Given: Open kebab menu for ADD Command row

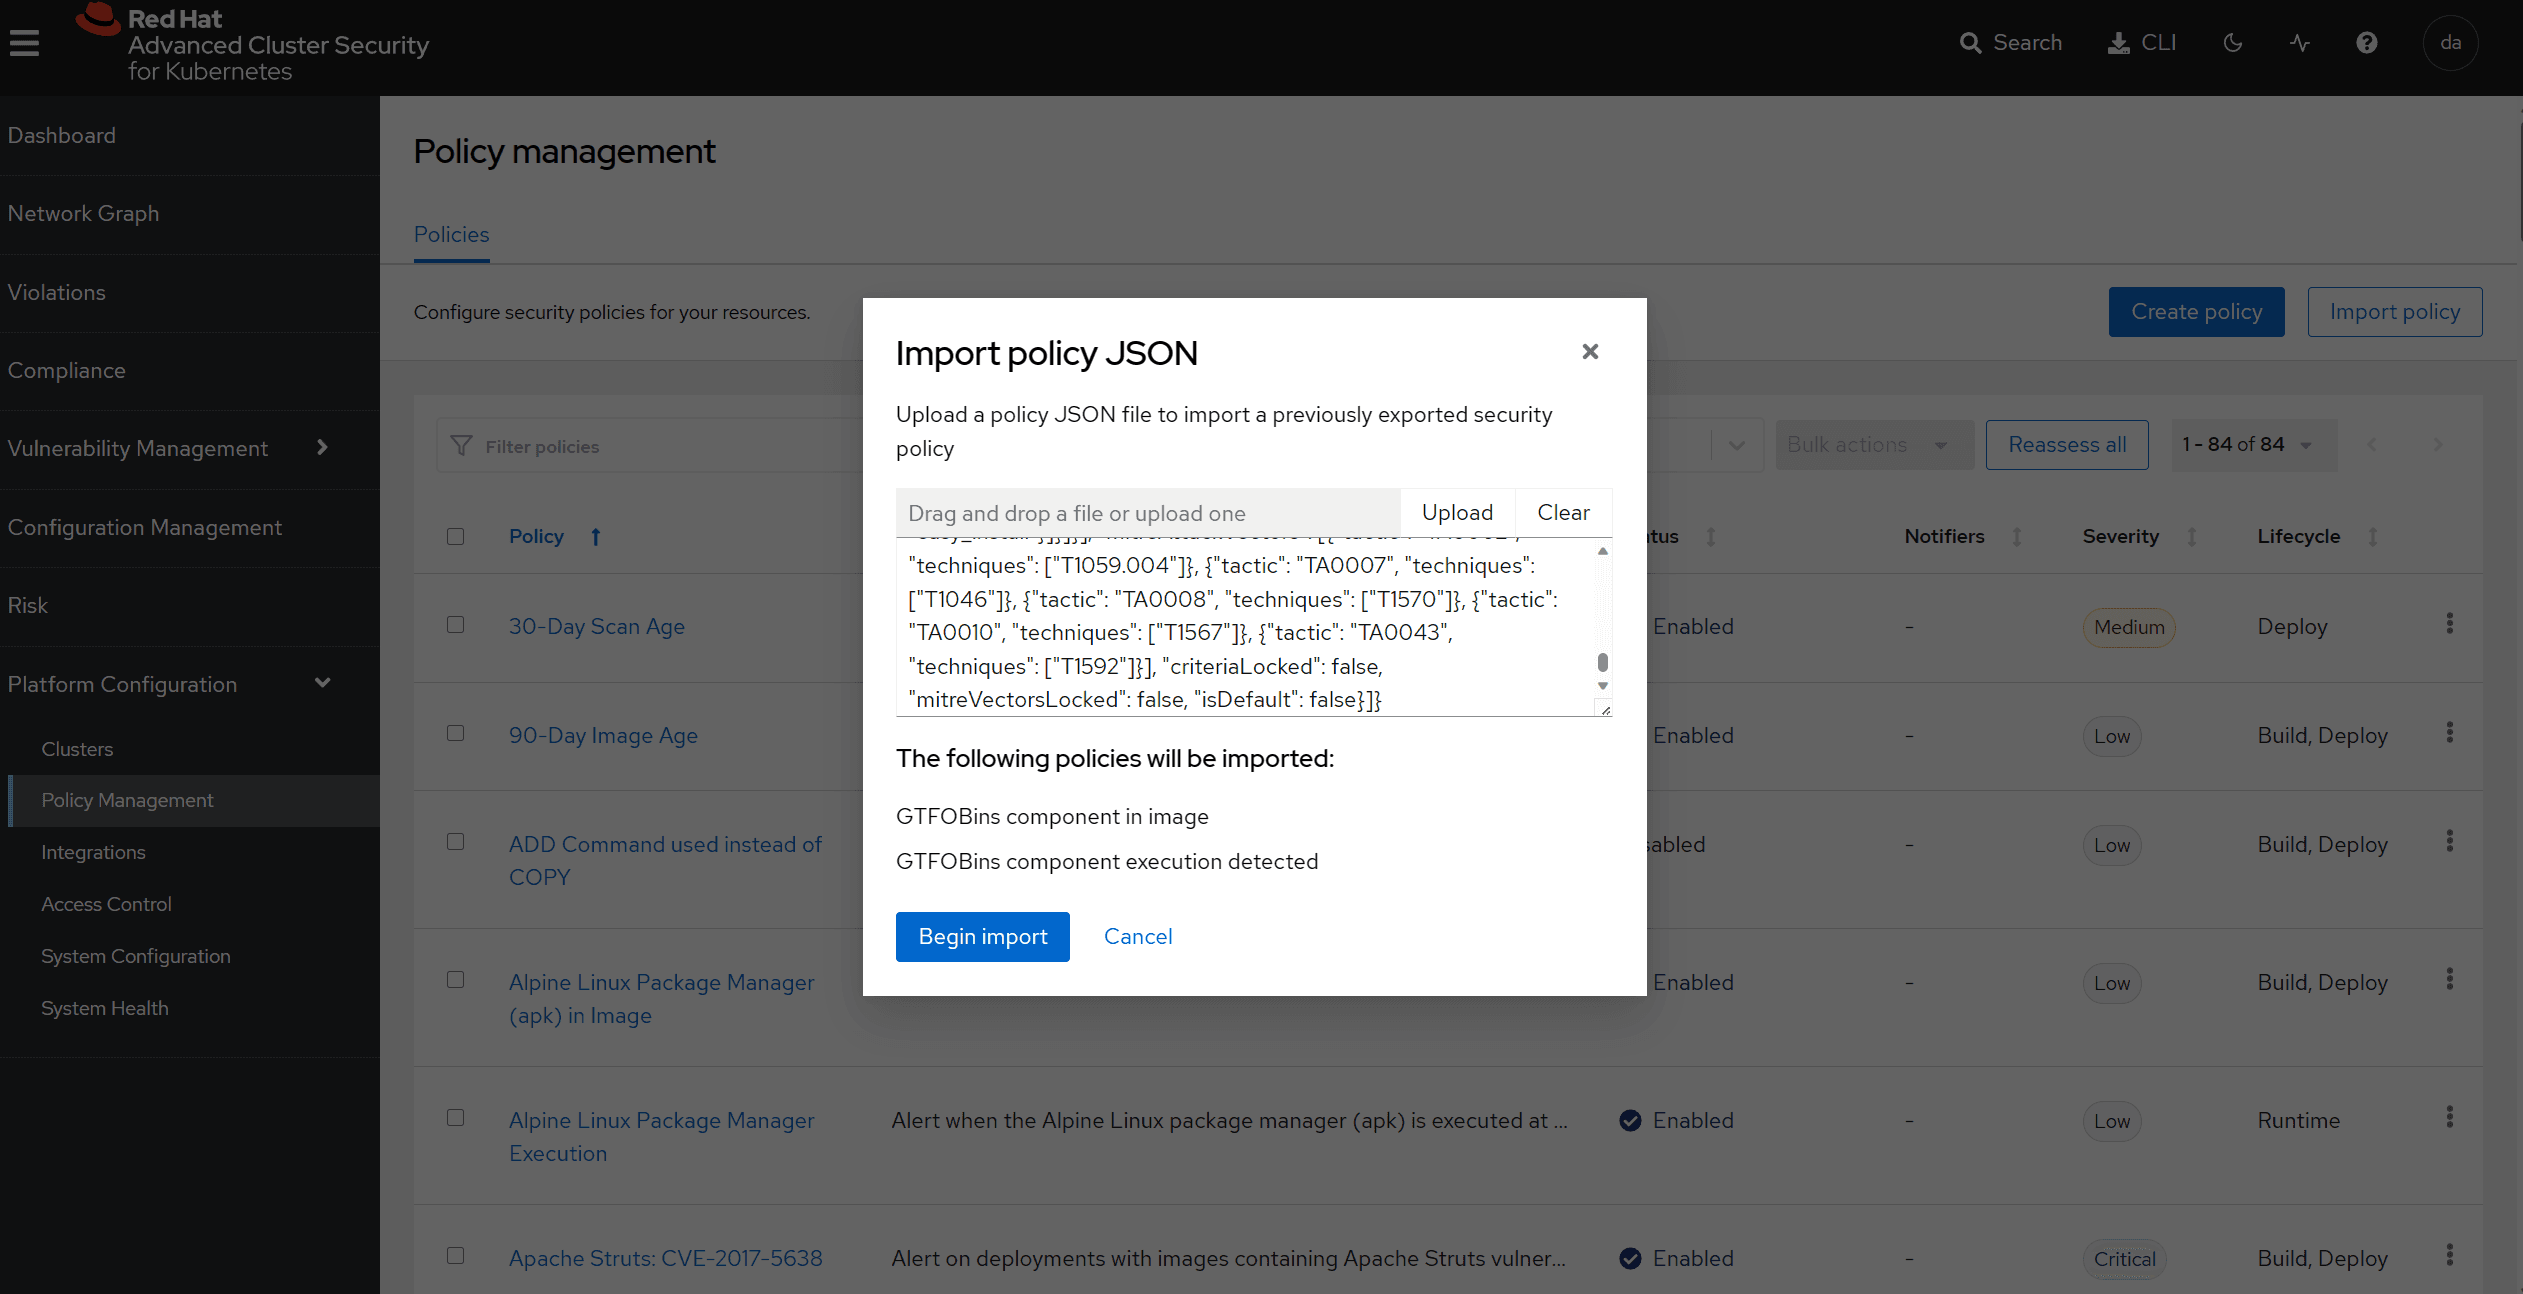Looking at the screenshot, I should point(2449,842).
